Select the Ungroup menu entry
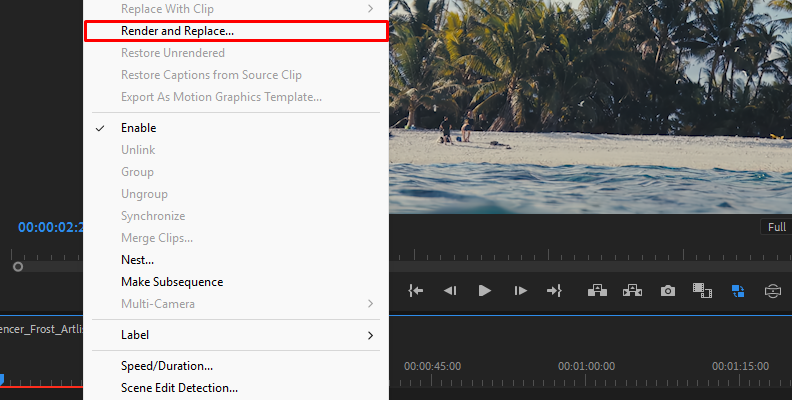The image size is (792, 400). coord(236,194)
